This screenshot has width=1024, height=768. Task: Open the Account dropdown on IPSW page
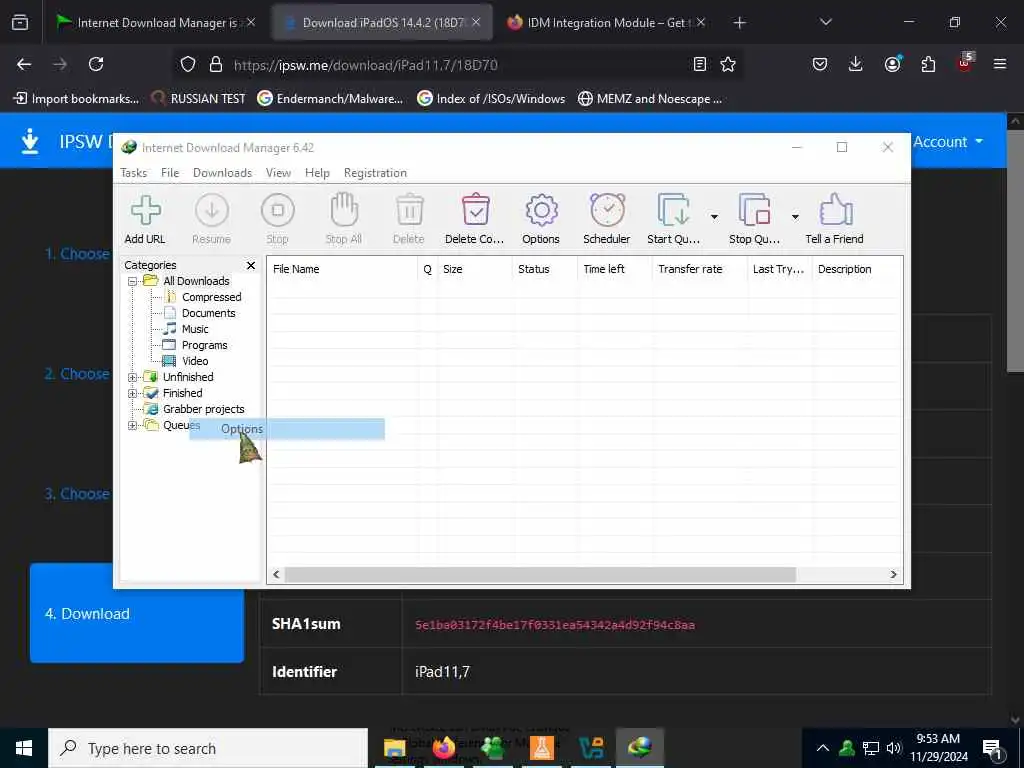pos(948,142)
